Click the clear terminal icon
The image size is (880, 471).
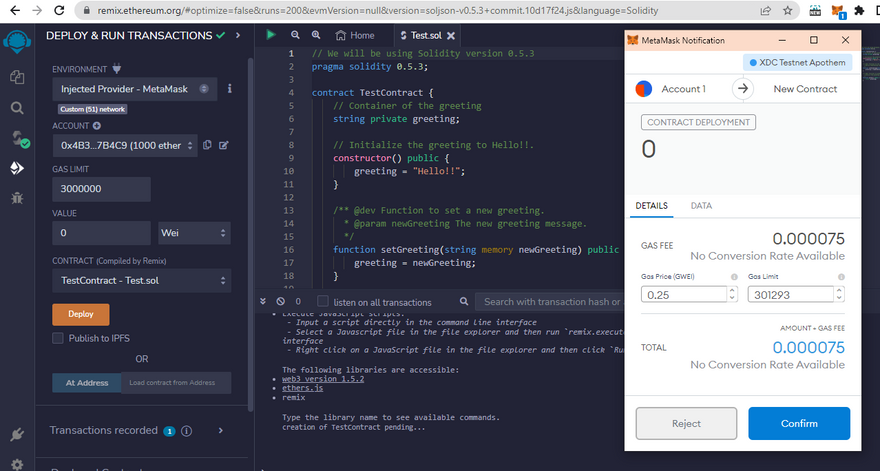tap(280, 301)
